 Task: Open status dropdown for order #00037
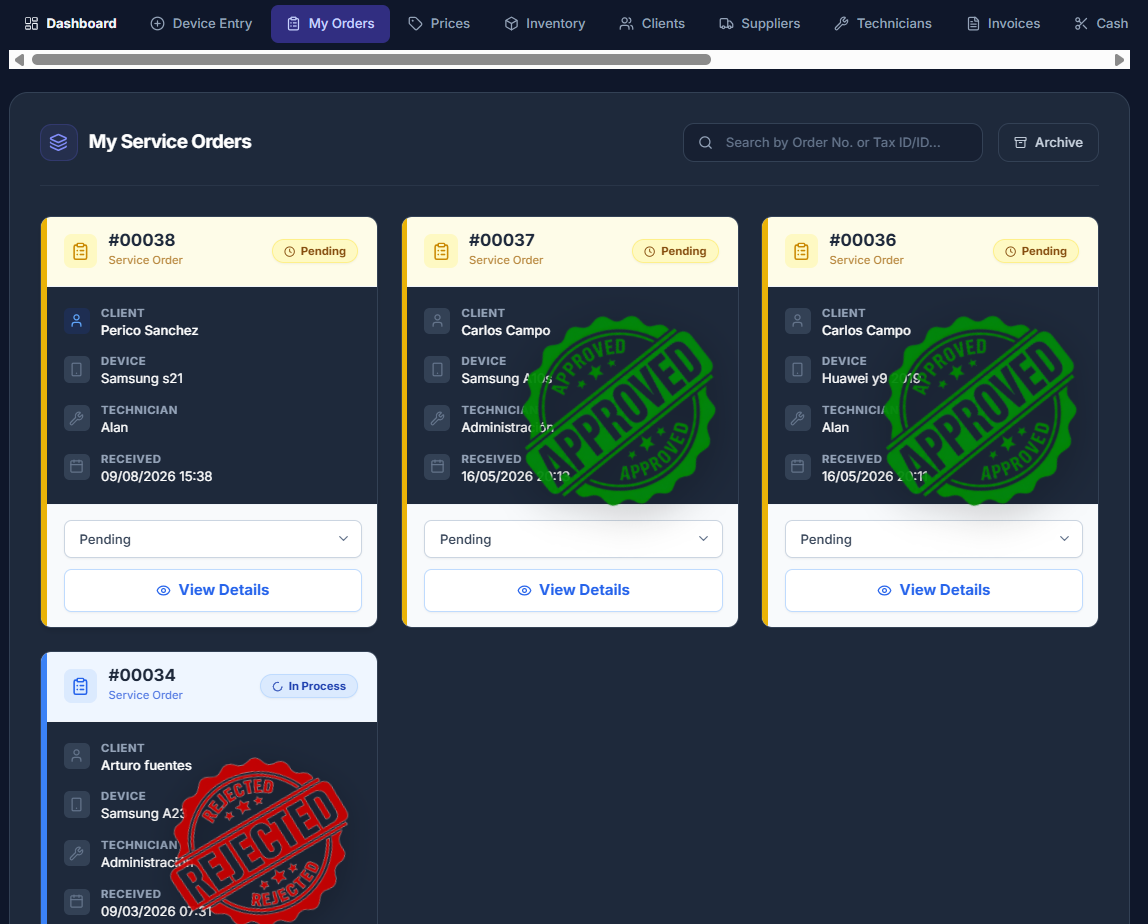click(573, 539)
